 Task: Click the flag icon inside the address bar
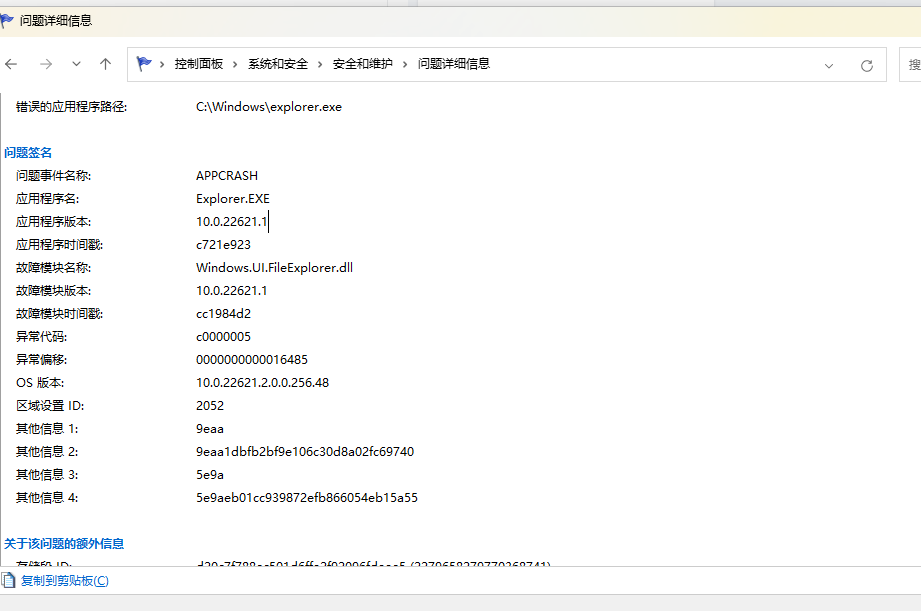pyautogui.click(x=145, y=64)
